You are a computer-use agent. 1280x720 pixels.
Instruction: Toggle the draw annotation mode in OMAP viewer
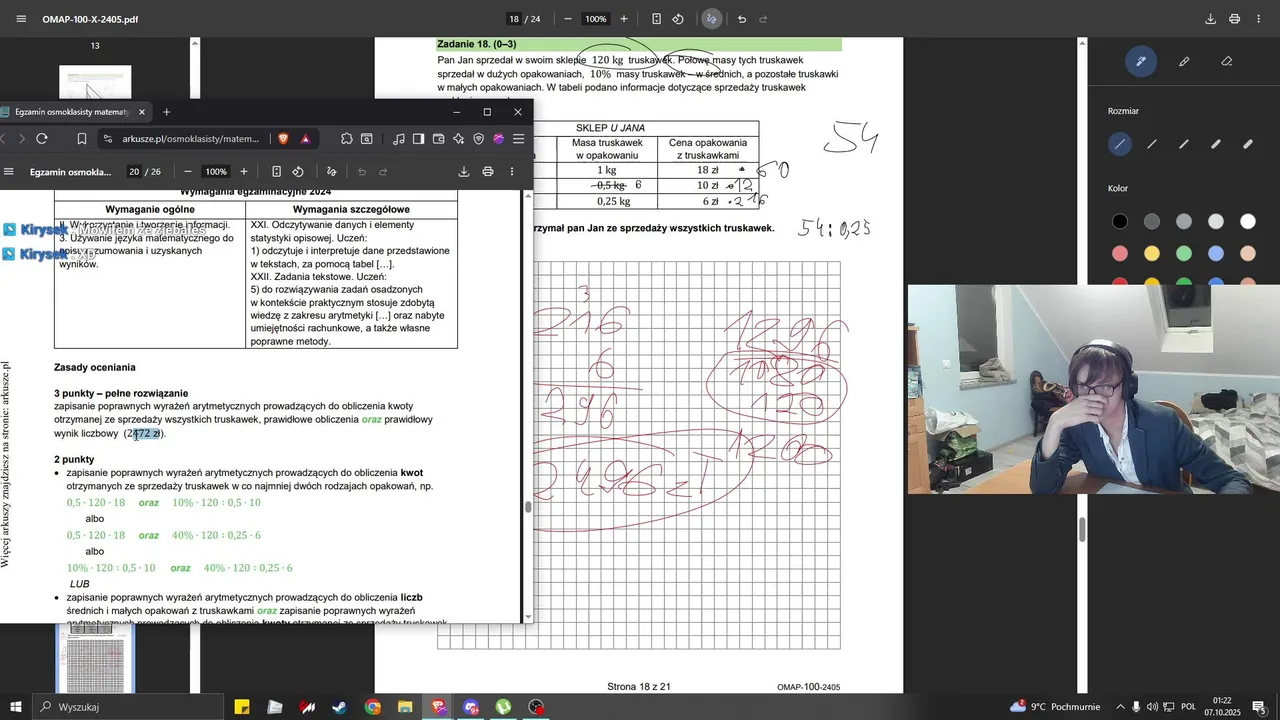point(712,19)
